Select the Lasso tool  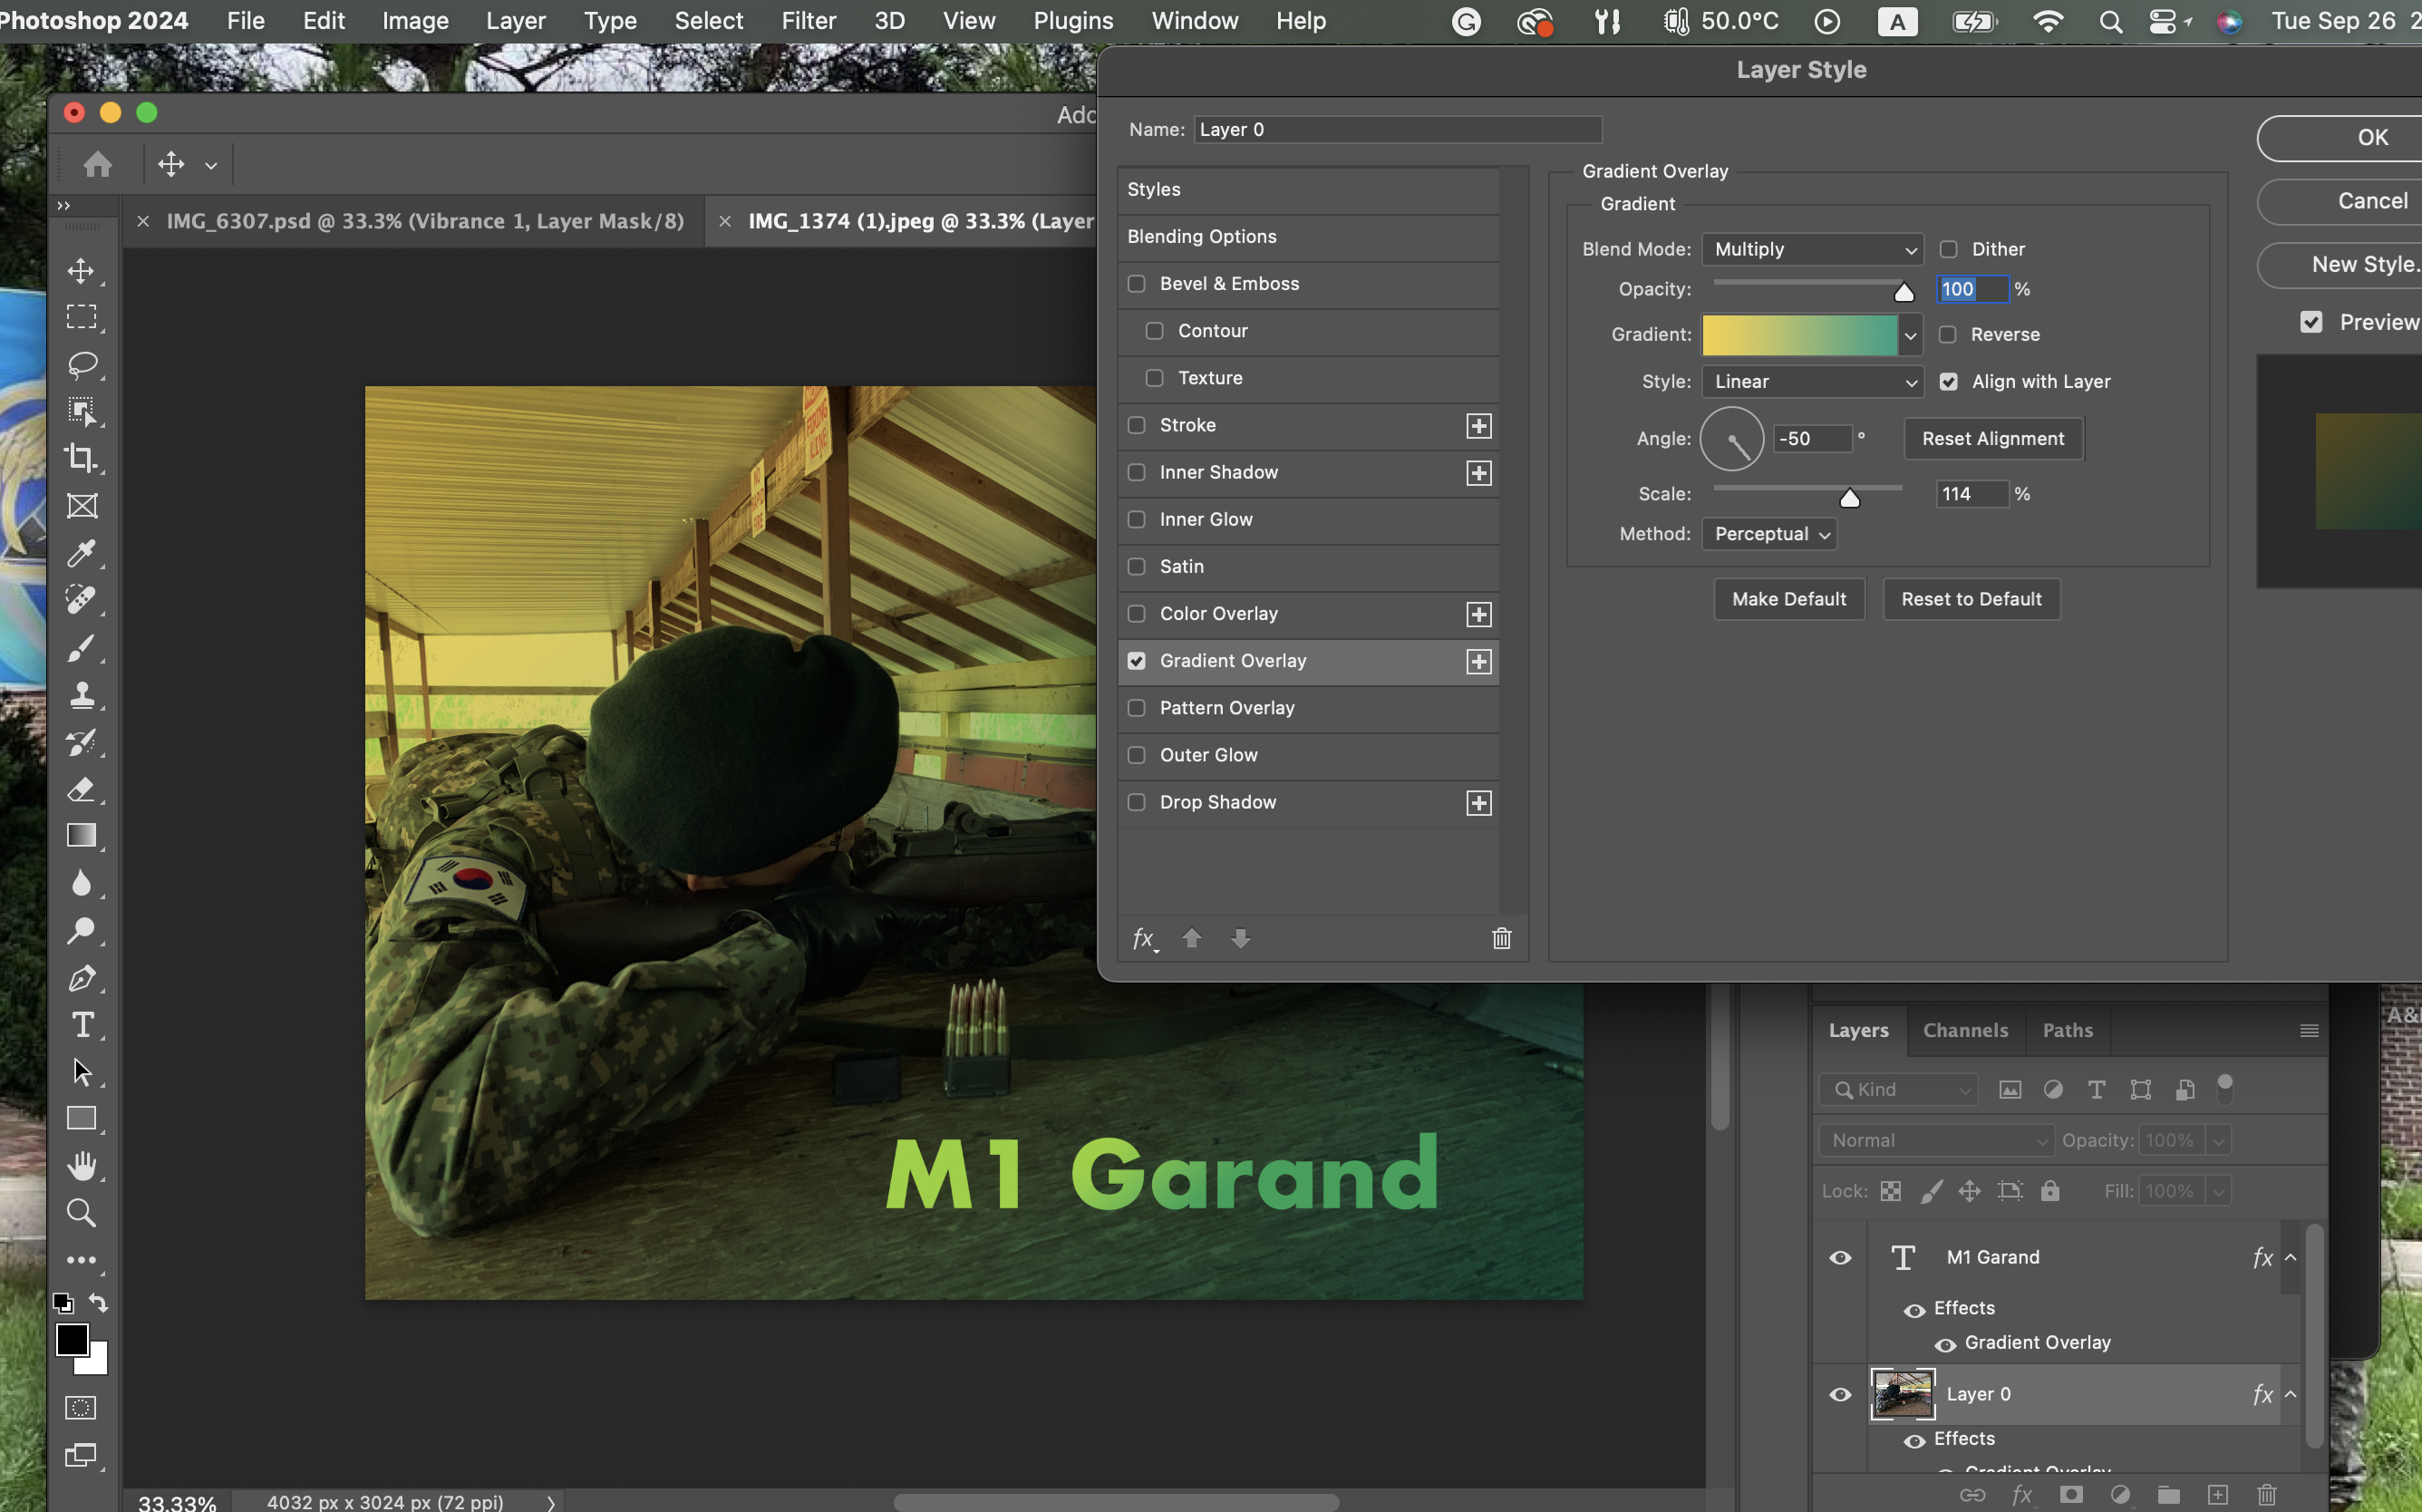[x=81, y=364]
